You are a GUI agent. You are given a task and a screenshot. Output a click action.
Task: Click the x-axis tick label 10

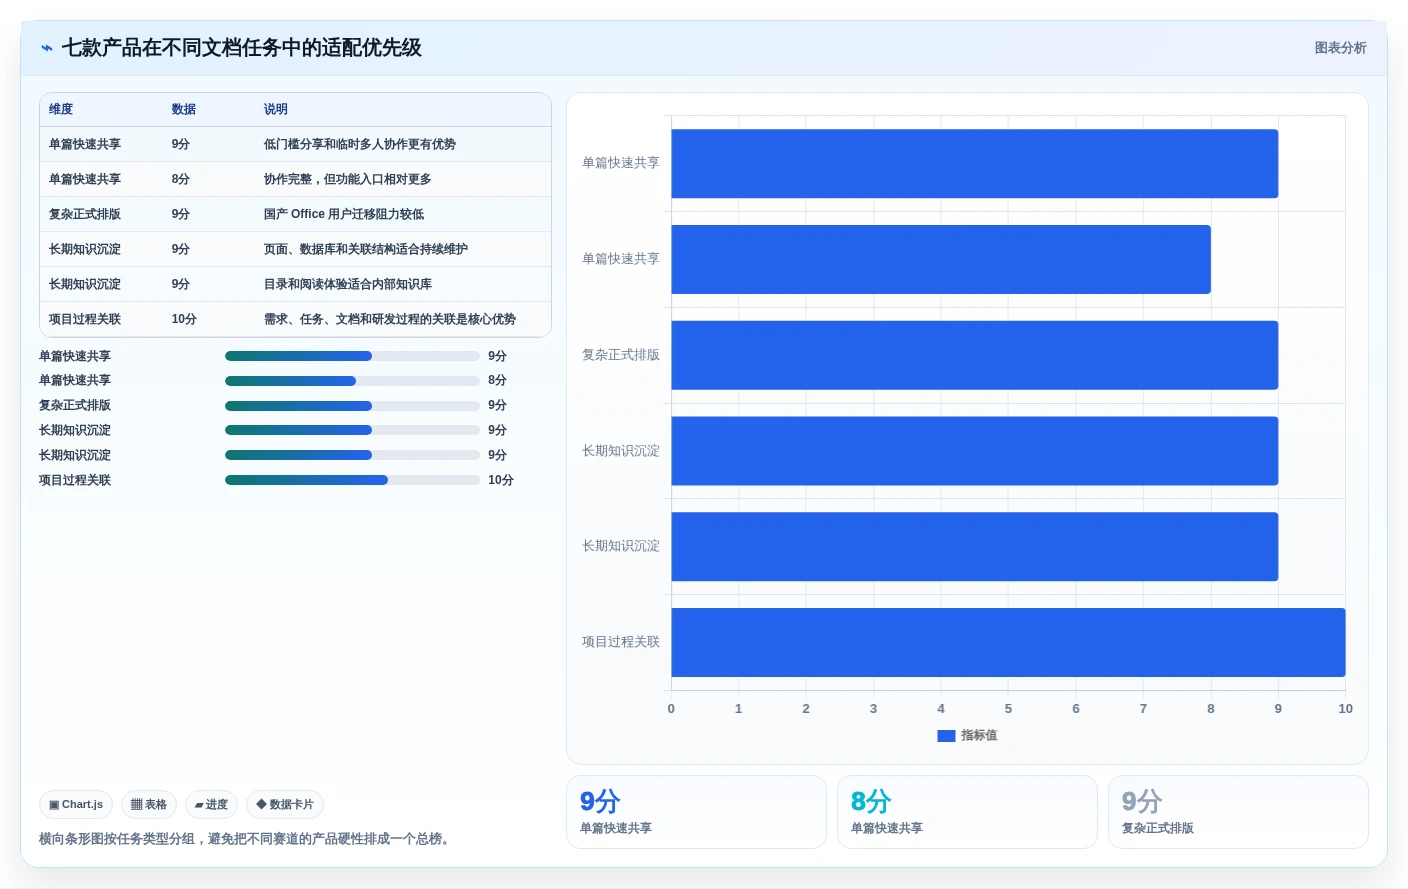click(1345, 708)
